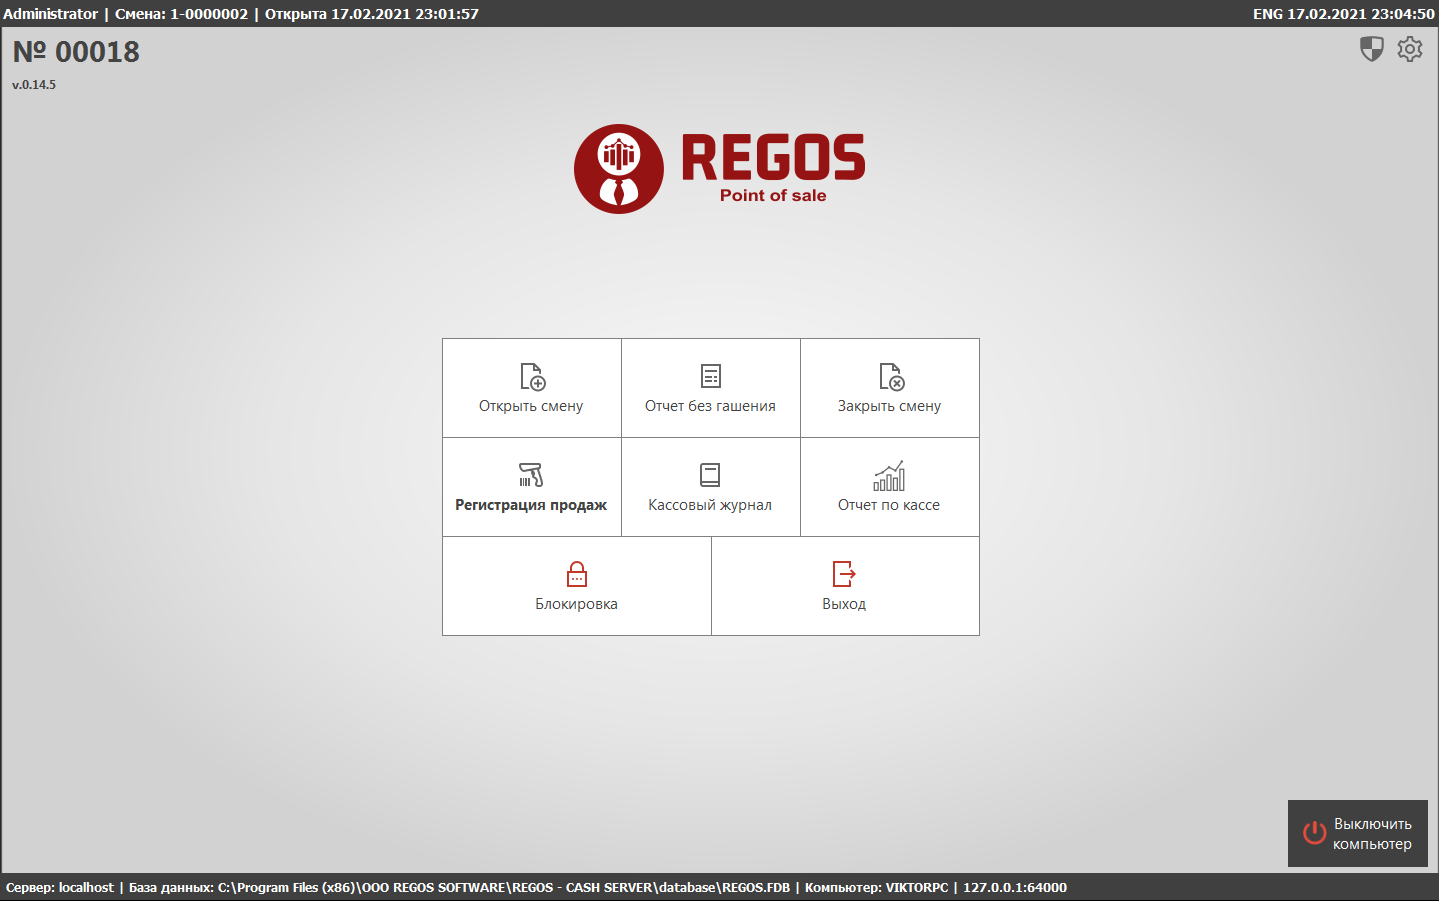Click the Сервер: localhost status text
1439x901 pixels.
[60, 887]
